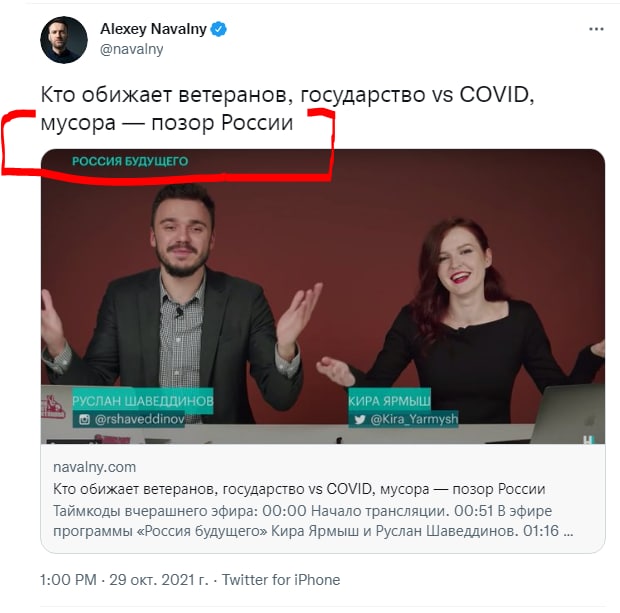Click the РОССИЯ БУДУЩЕГО label in the video

click(130, 161)
